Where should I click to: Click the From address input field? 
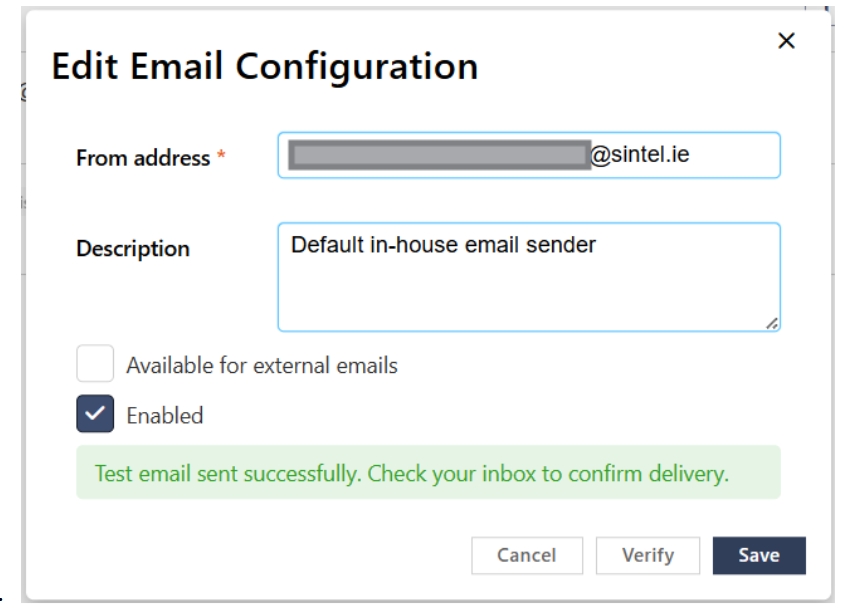click(529, 155)
